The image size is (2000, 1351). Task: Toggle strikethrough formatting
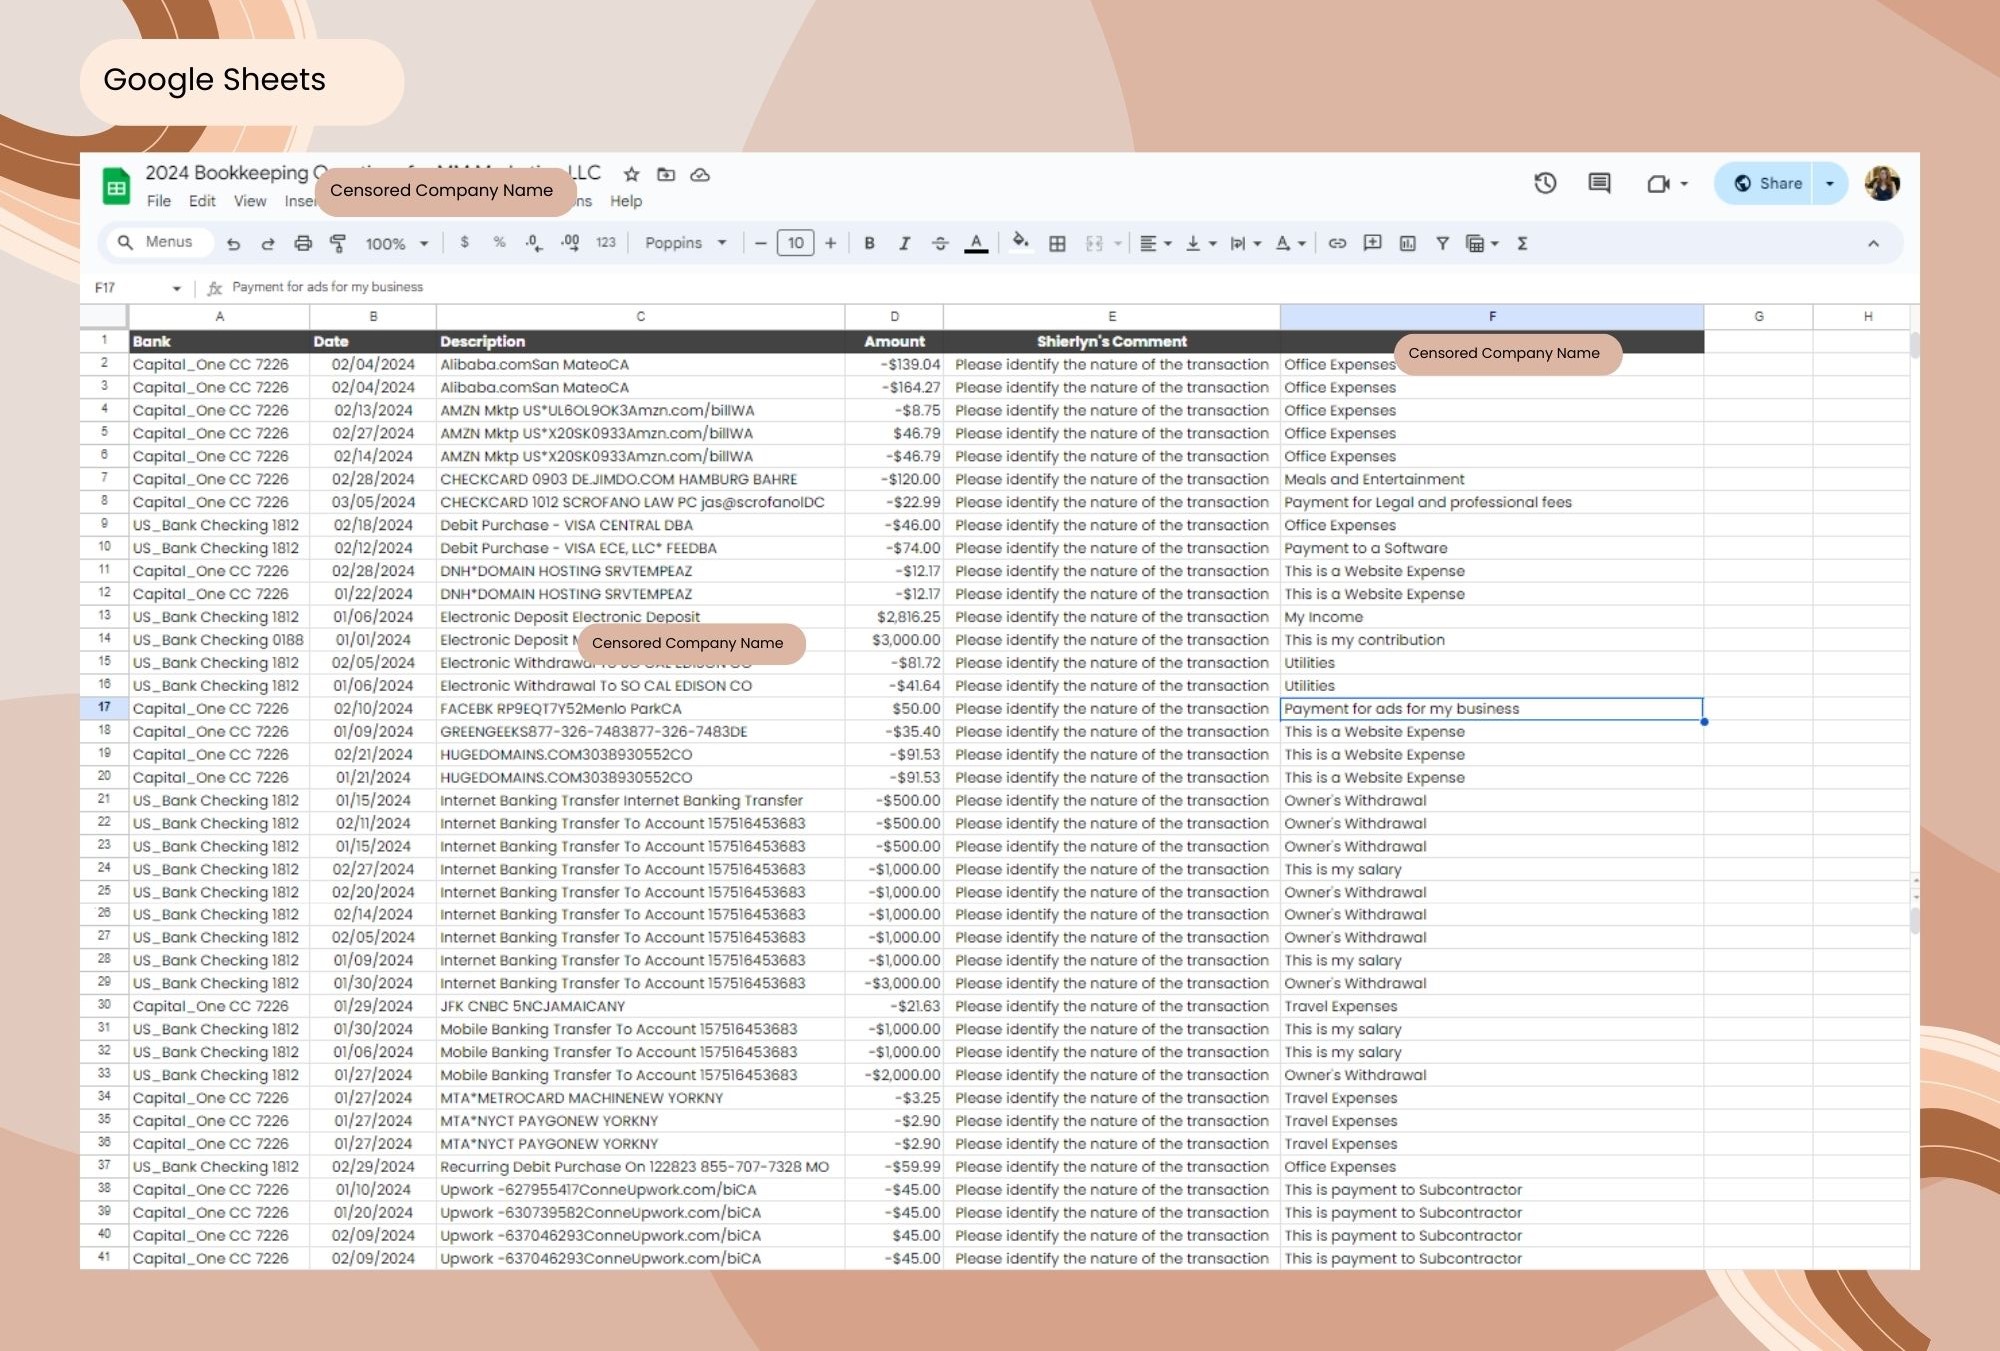(940, 243)
